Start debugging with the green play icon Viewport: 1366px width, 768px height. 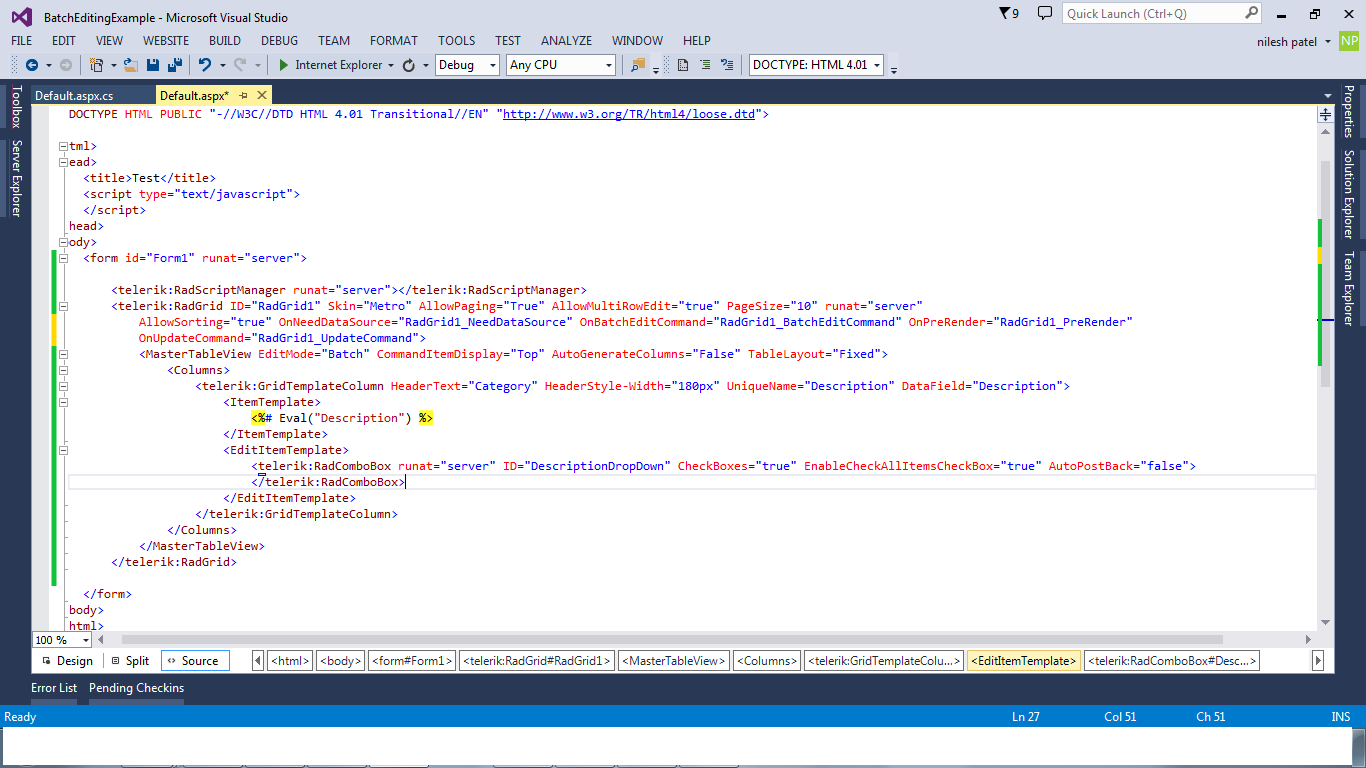pyautogui.click(x=284, y=65)
